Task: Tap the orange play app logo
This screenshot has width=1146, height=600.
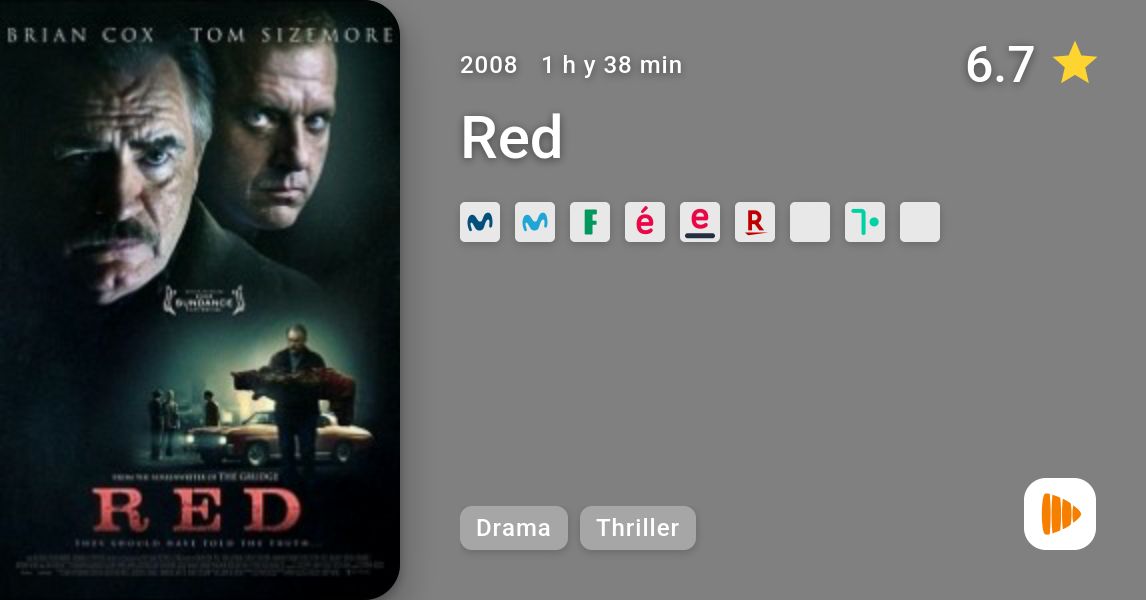Action: click(1060, 514)
